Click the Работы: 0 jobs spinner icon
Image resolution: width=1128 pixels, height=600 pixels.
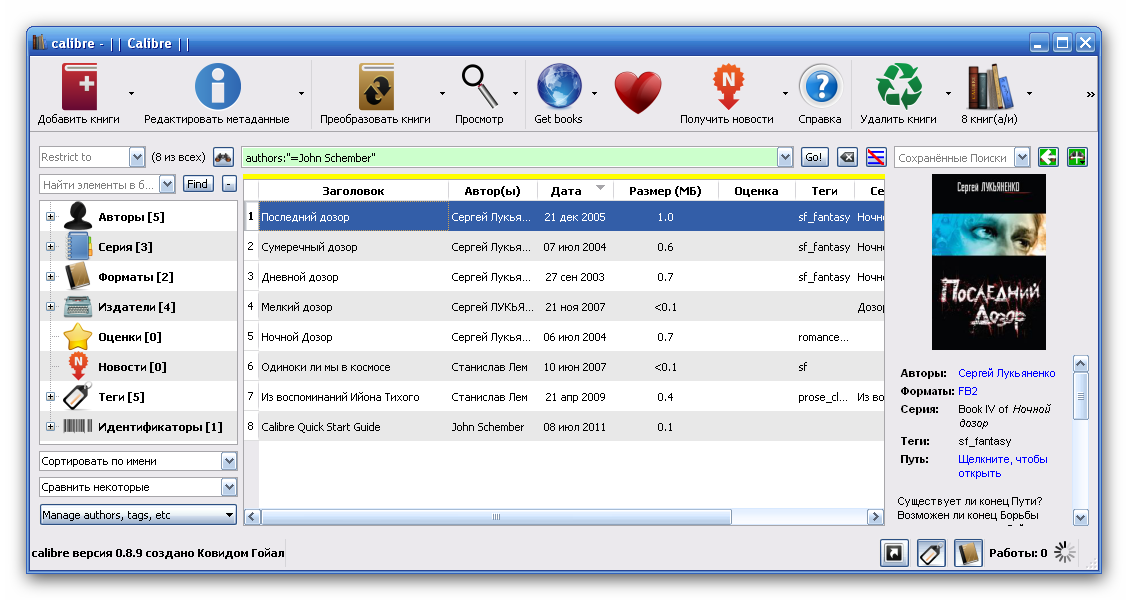point(1065,553)
